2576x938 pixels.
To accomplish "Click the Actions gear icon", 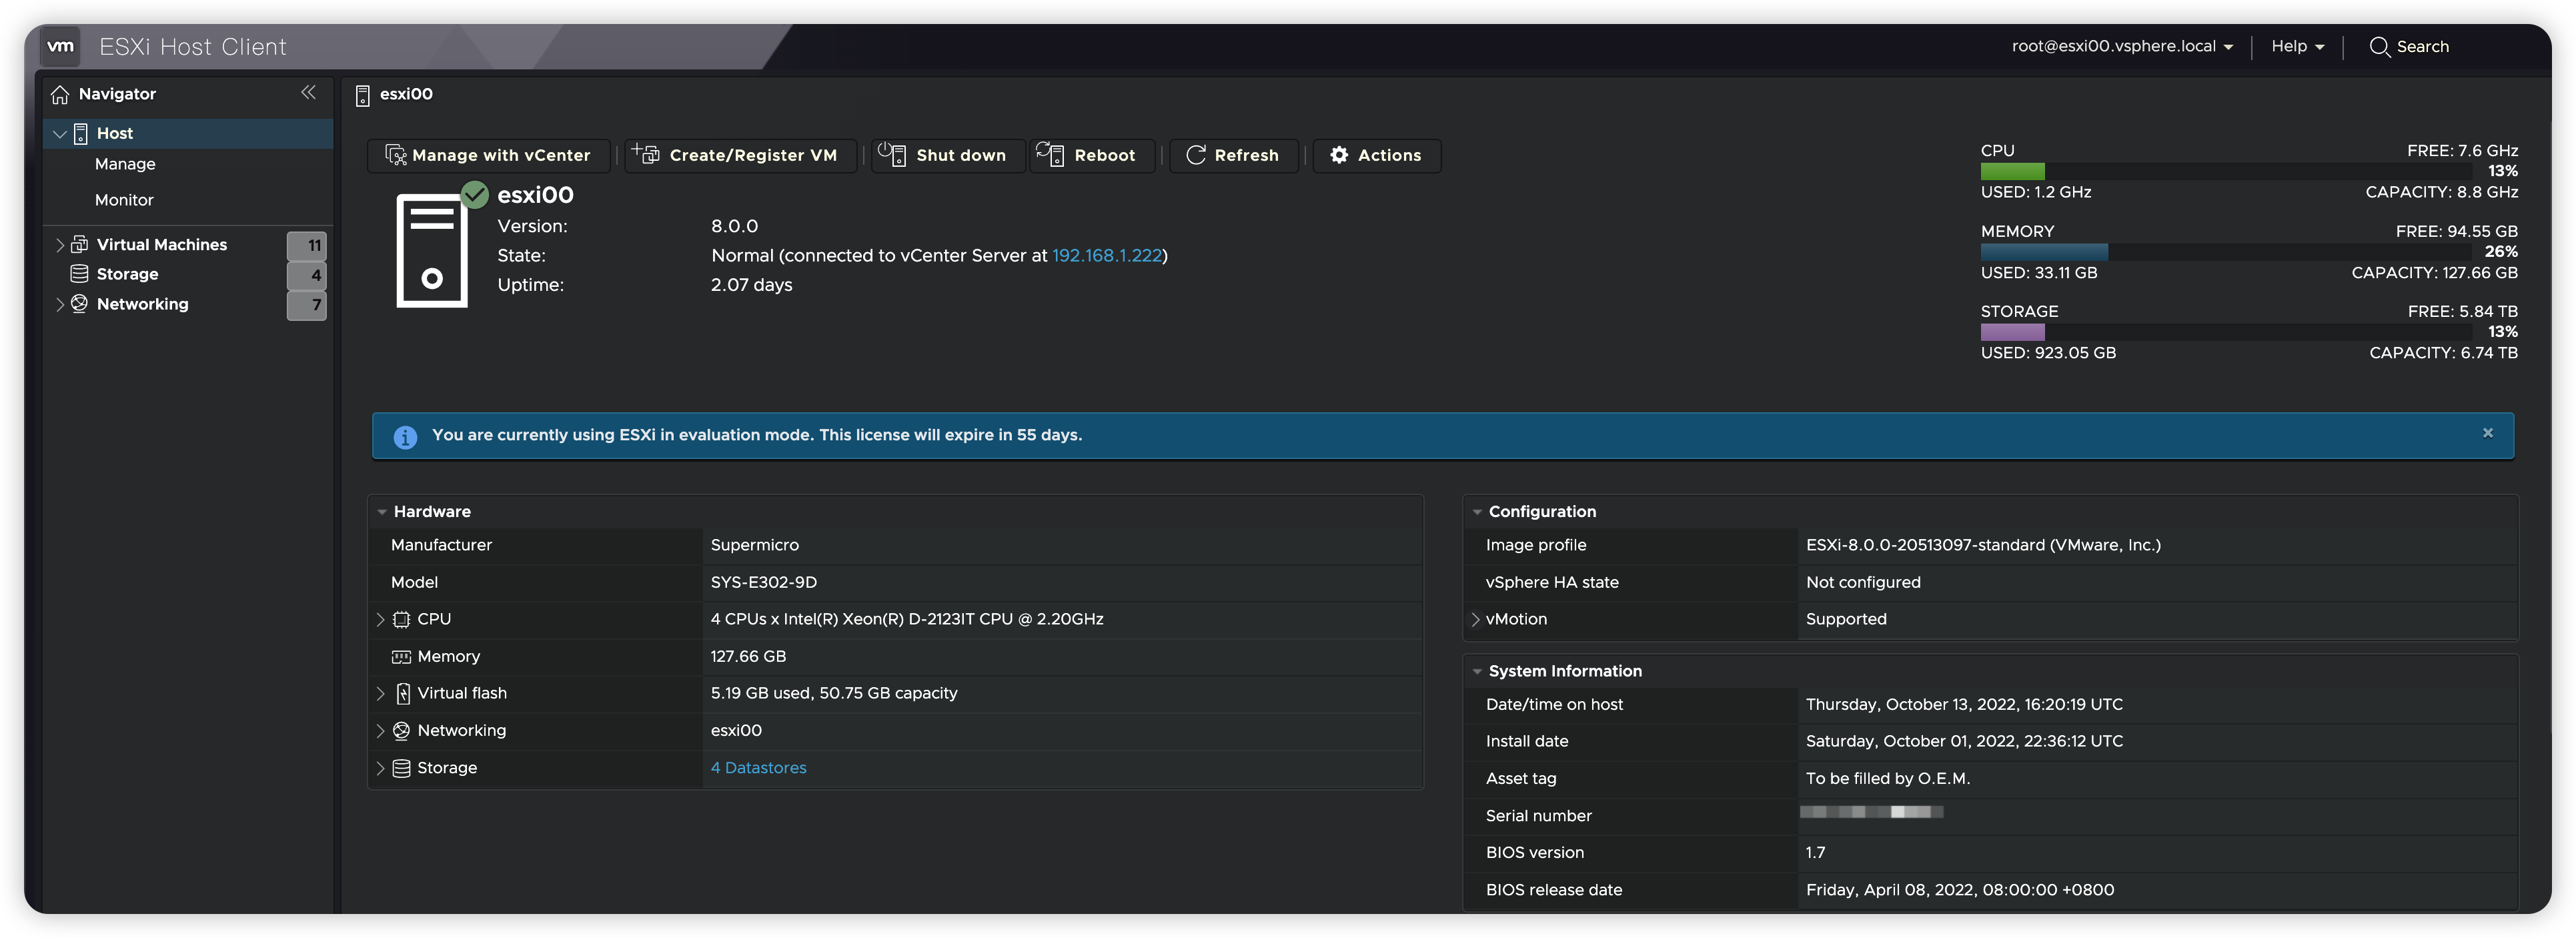I will coord(1339,155).
